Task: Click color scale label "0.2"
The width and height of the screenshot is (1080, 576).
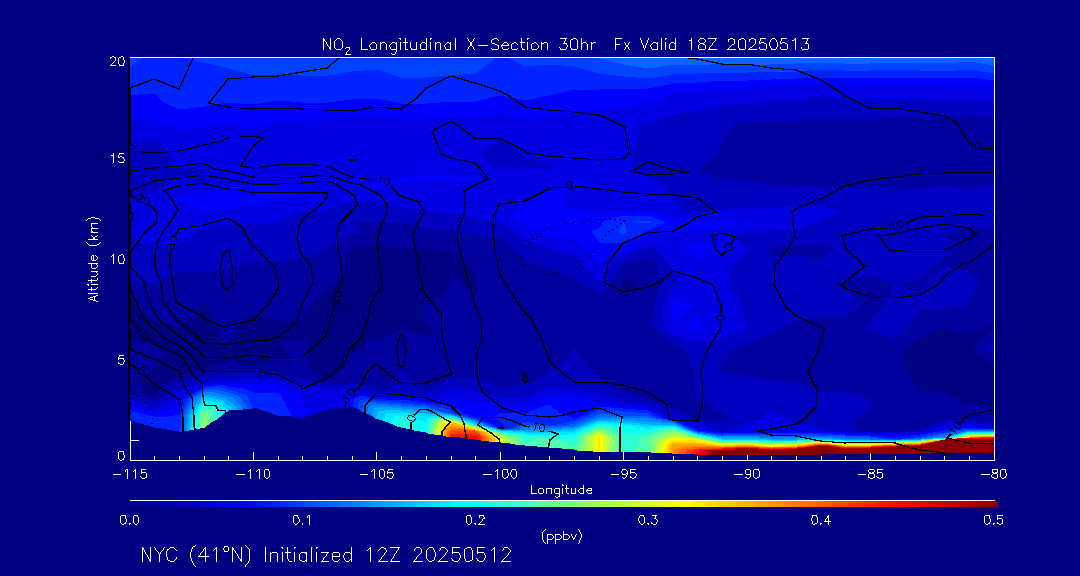Action: point(475,521)
